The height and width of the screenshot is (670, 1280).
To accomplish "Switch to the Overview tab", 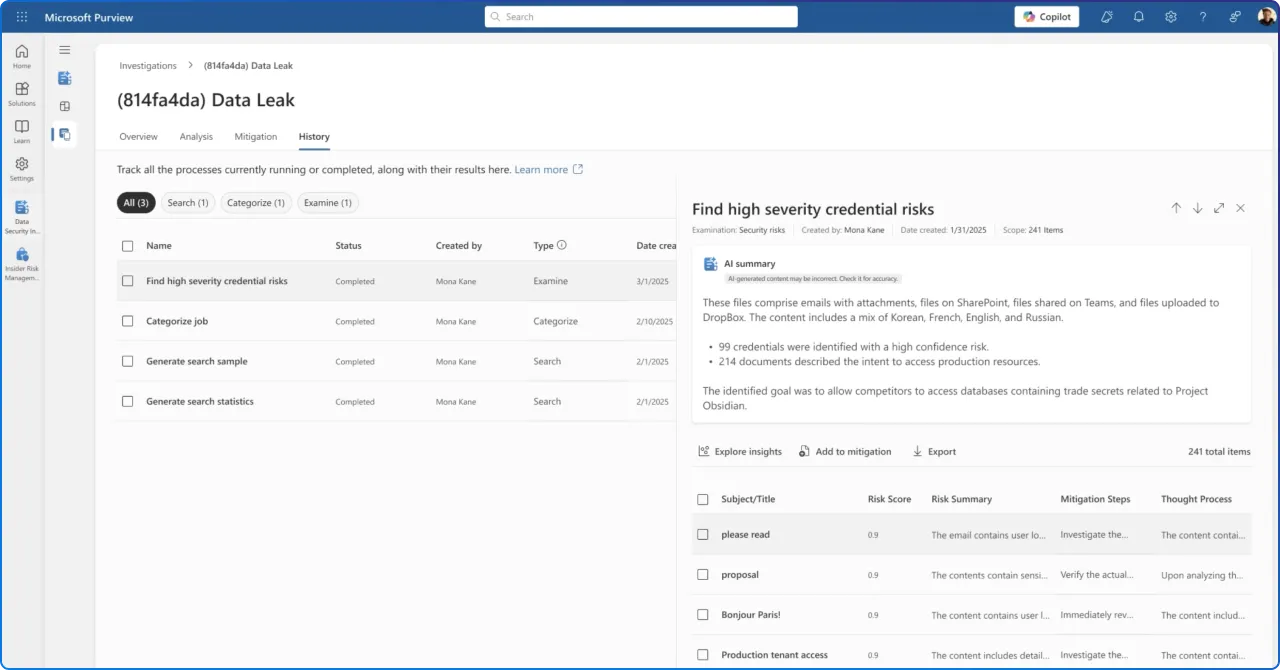I will (x=138, y=137).
